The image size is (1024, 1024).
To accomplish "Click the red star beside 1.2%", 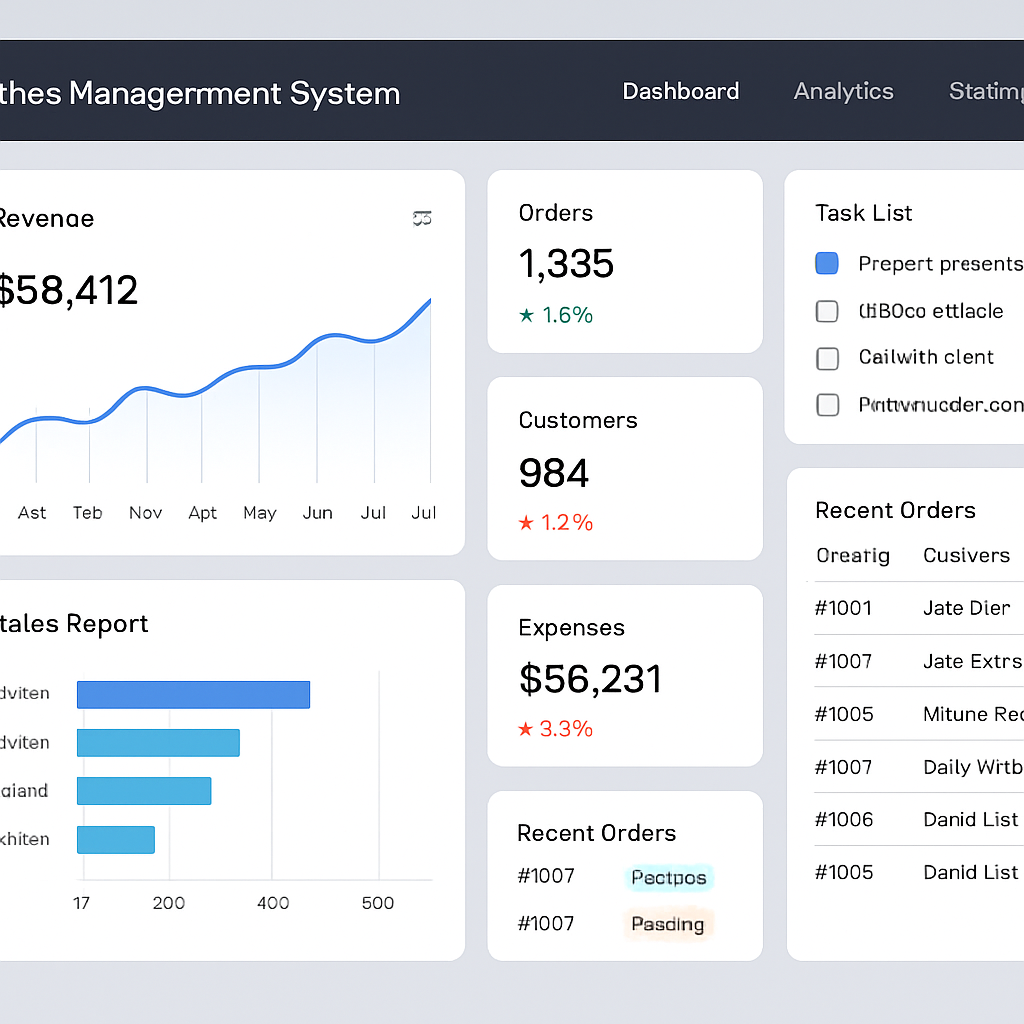I will [x=526, y=522].
